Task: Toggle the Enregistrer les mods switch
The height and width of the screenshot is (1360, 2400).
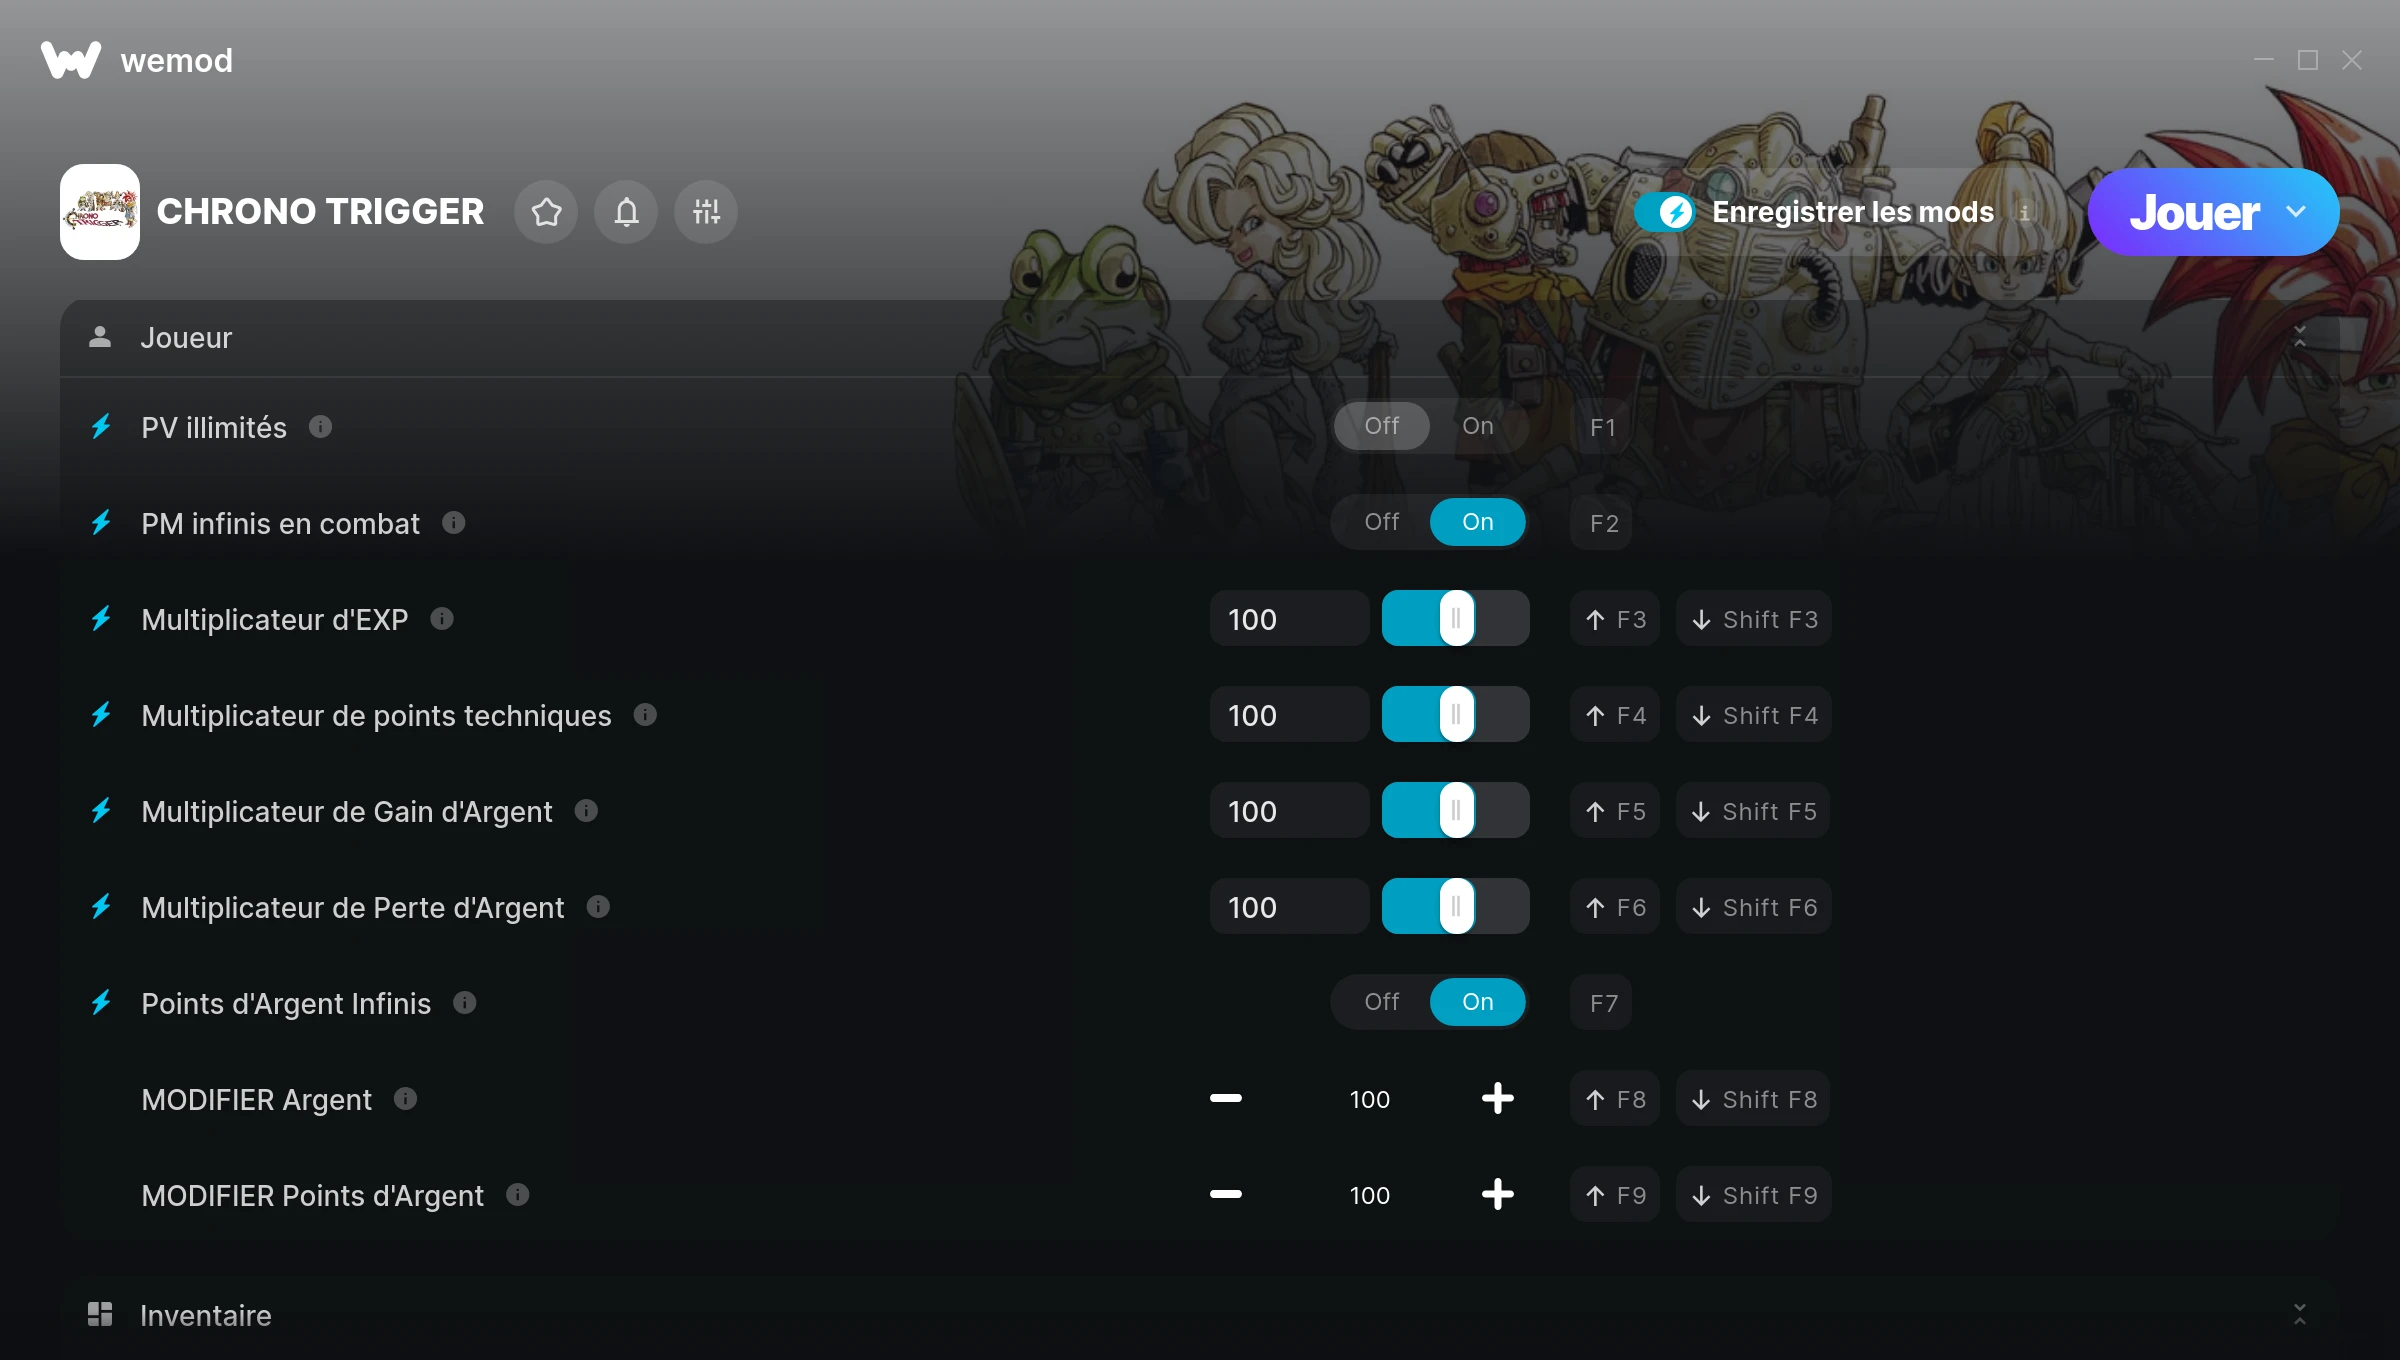Action: point(1665,212)
